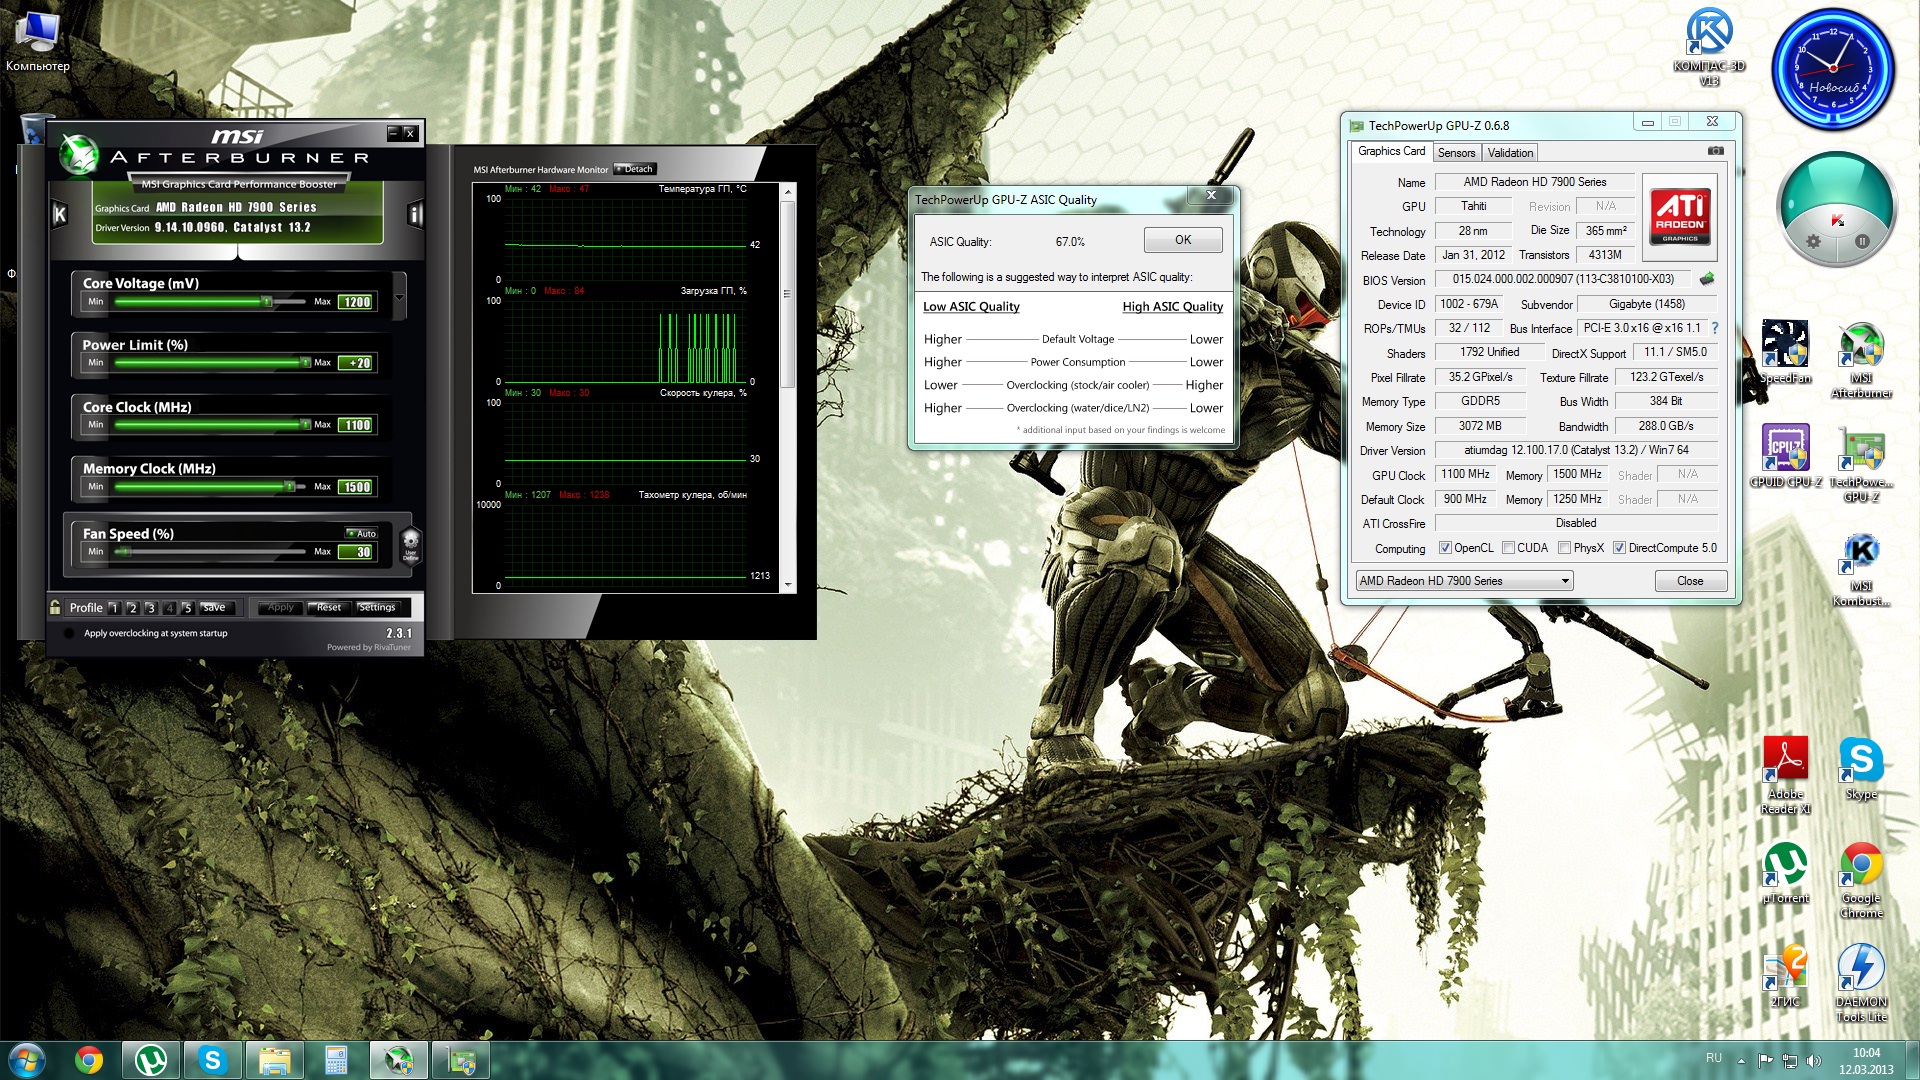
Task: Toggle the fan speed Auto button
Action: pos(362,533)
